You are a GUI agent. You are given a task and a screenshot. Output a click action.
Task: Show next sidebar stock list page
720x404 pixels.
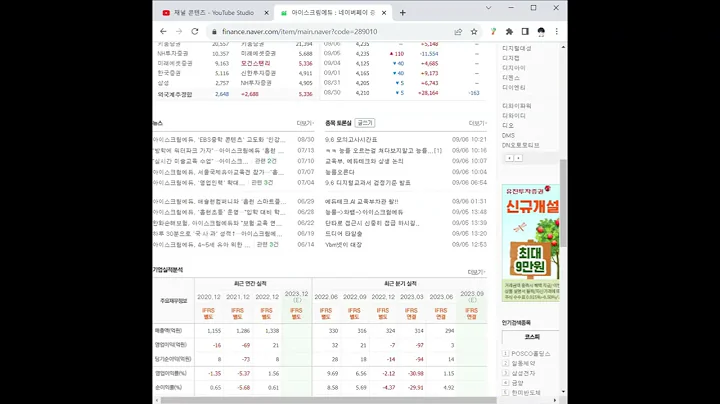(x=518, y=158)
